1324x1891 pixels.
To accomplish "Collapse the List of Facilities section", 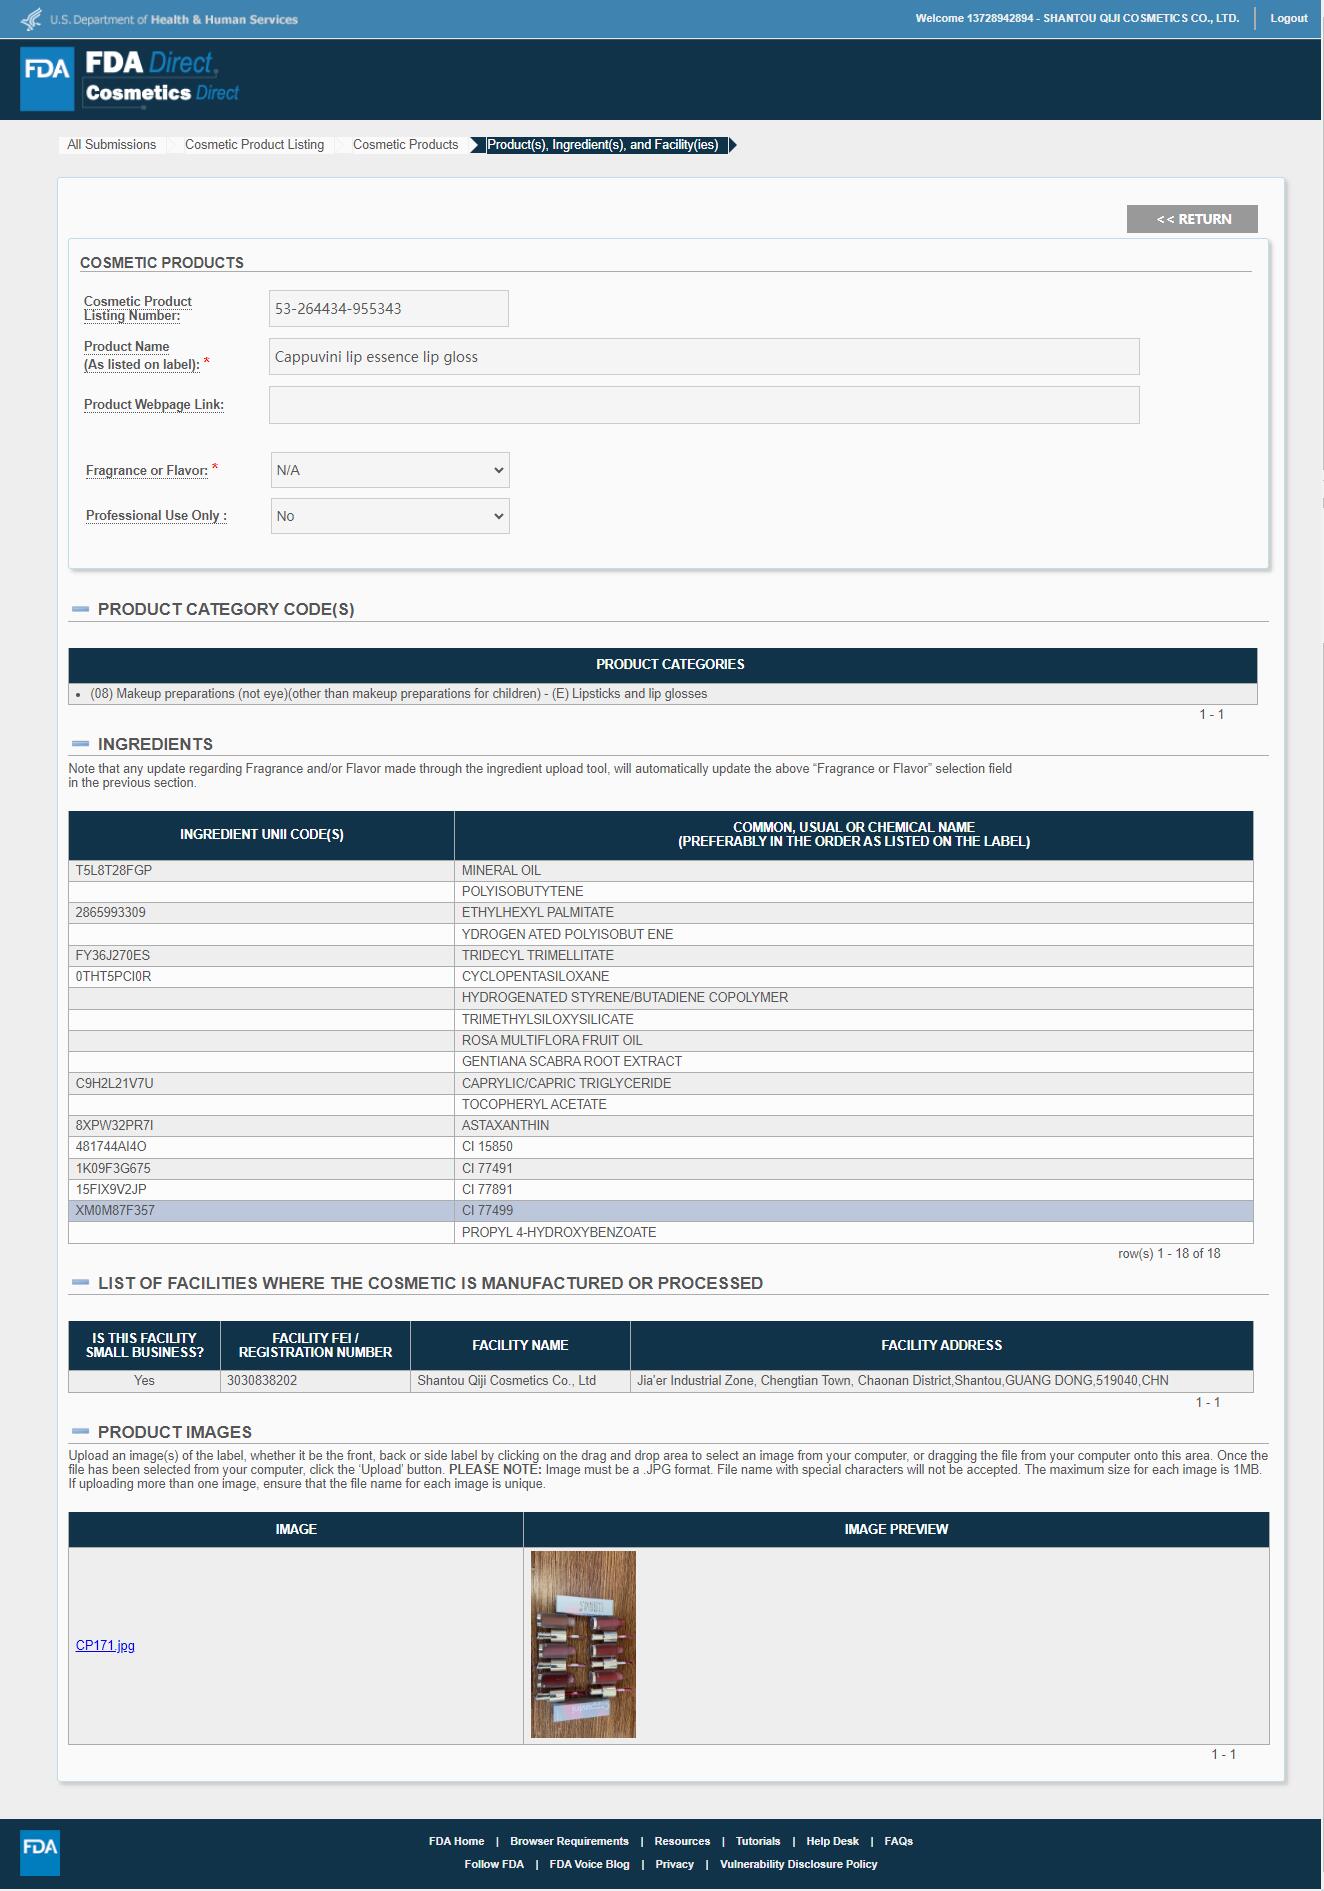I will pyautogui.click(x=81, y=1283).
